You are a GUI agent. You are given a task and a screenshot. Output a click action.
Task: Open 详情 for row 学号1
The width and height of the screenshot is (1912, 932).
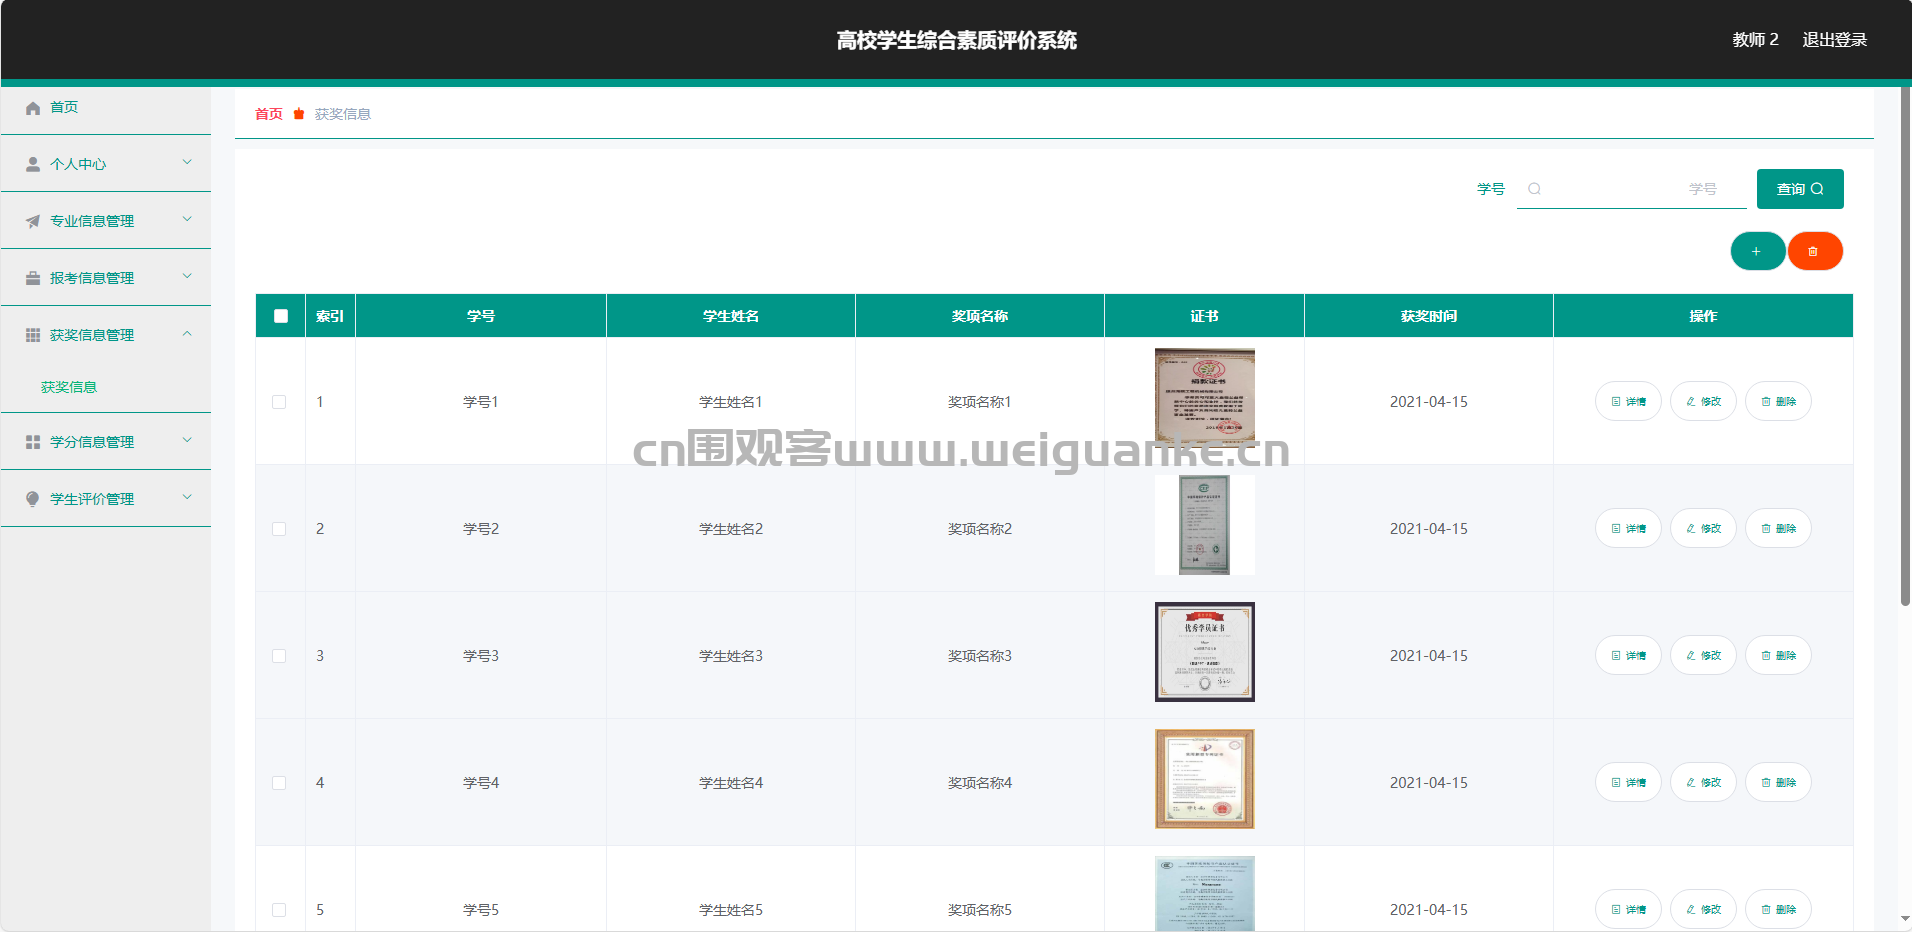[x=1628, y=402]
